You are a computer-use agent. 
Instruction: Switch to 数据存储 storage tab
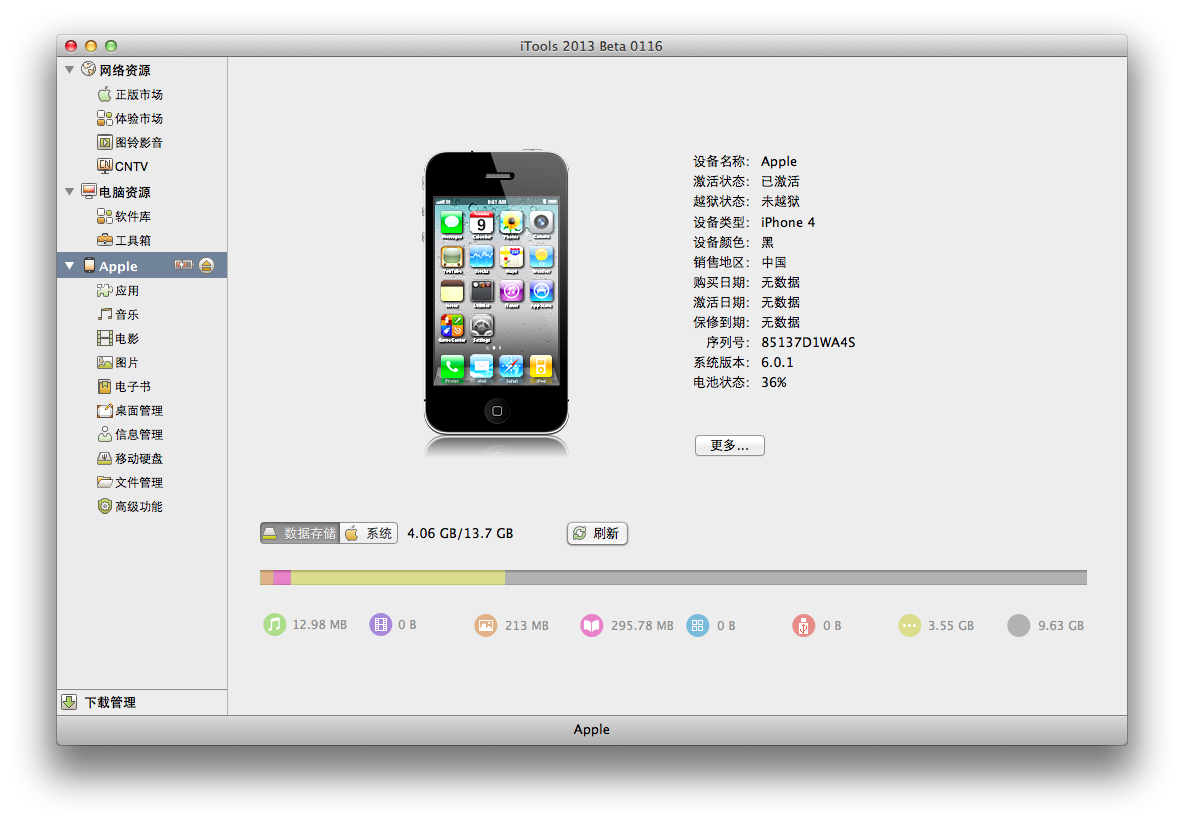click(x=300, y=533)
